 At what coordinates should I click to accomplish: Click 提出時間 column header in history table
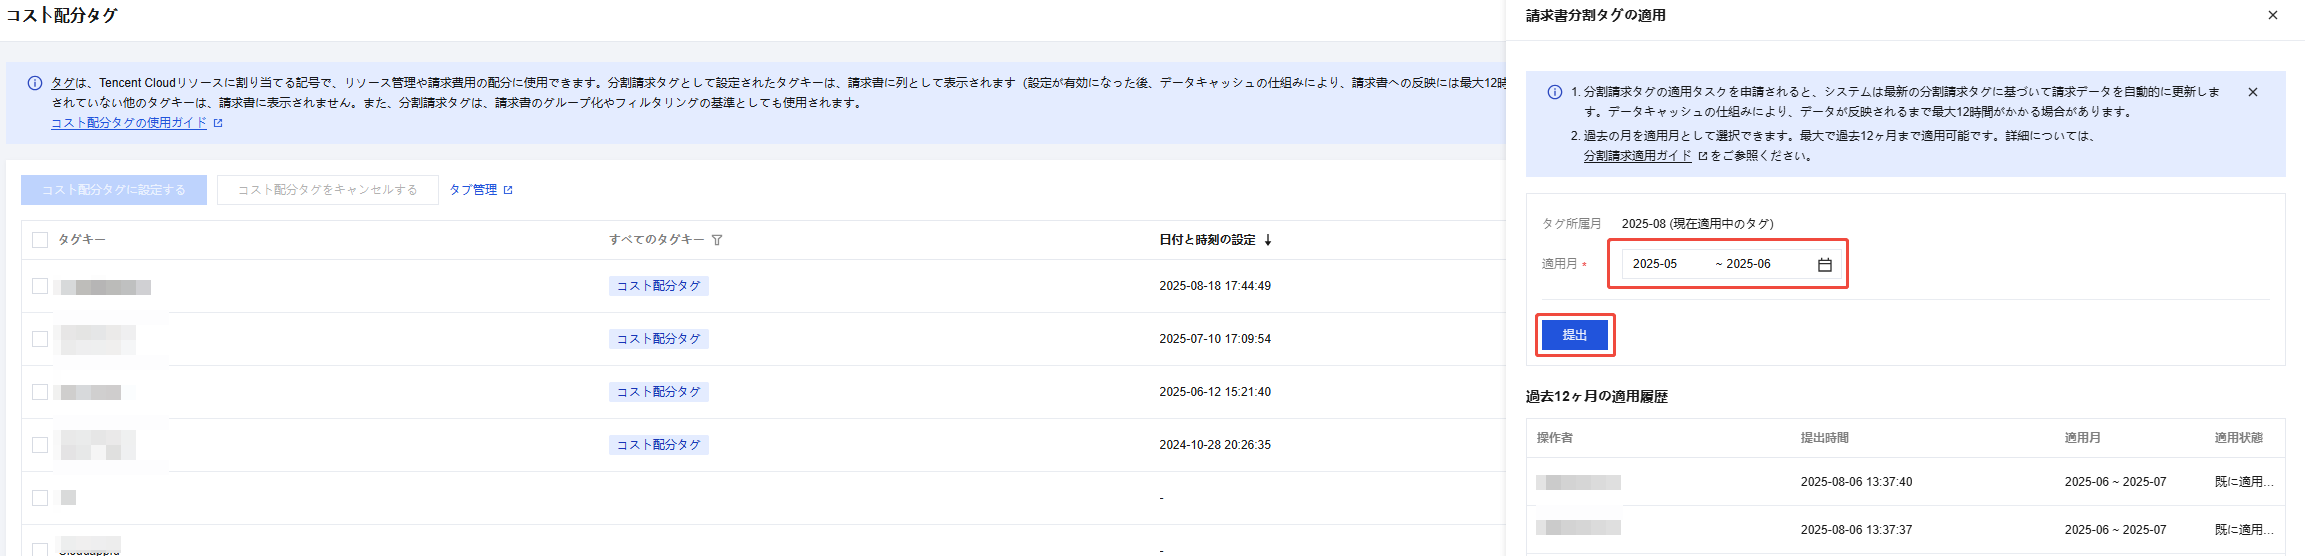(1825, 438)
